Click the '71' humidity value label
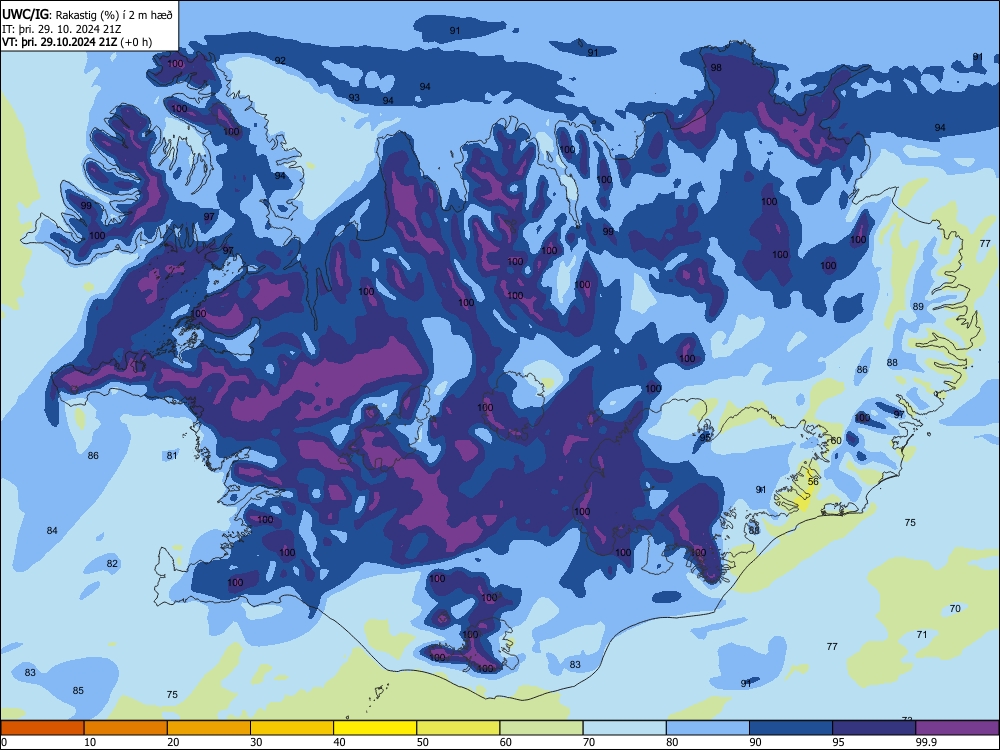1000x750 pixels. [922, 635]
